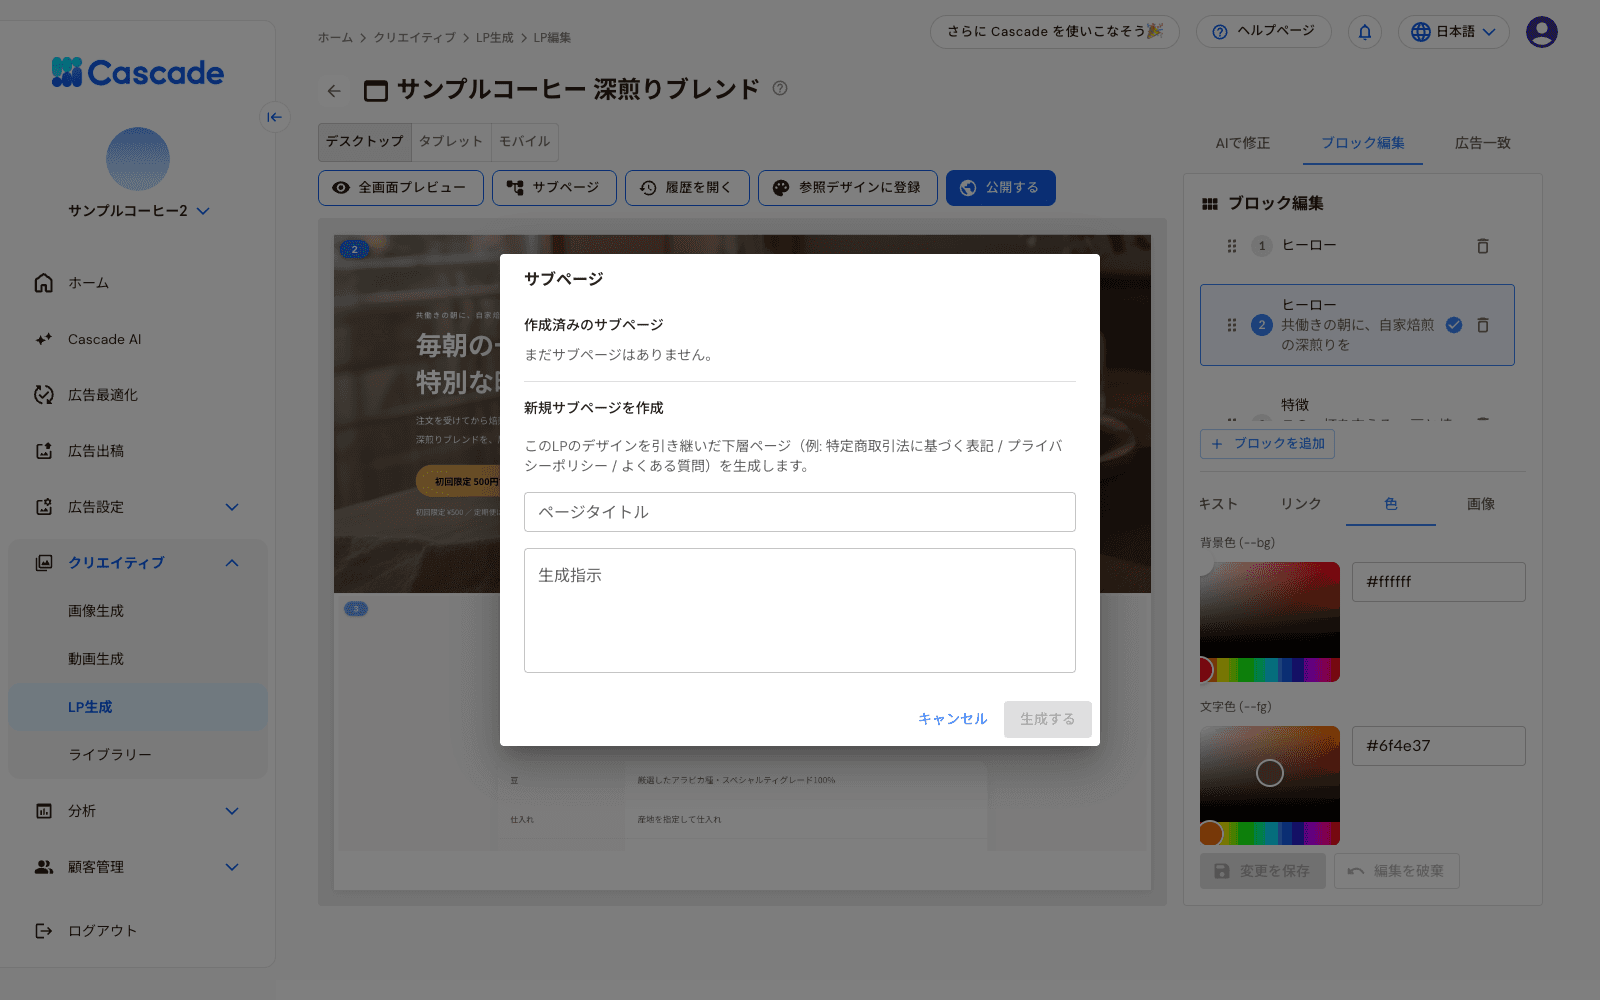This screenshot has height=1000, width=1600.
Task: Collapse the sidebar with the arrow toggle
Action: (x=274, y=117)
